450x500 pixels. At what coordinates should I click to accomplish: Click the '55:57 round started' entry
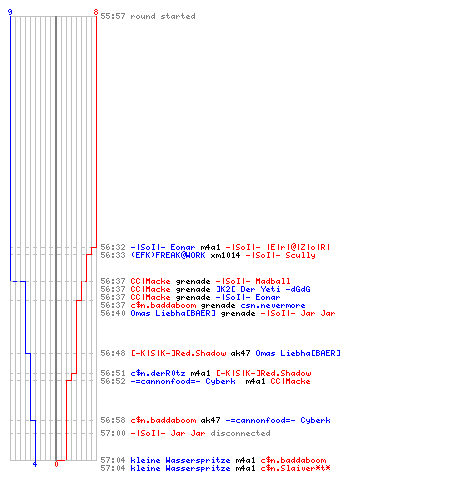tap(148, 16)
